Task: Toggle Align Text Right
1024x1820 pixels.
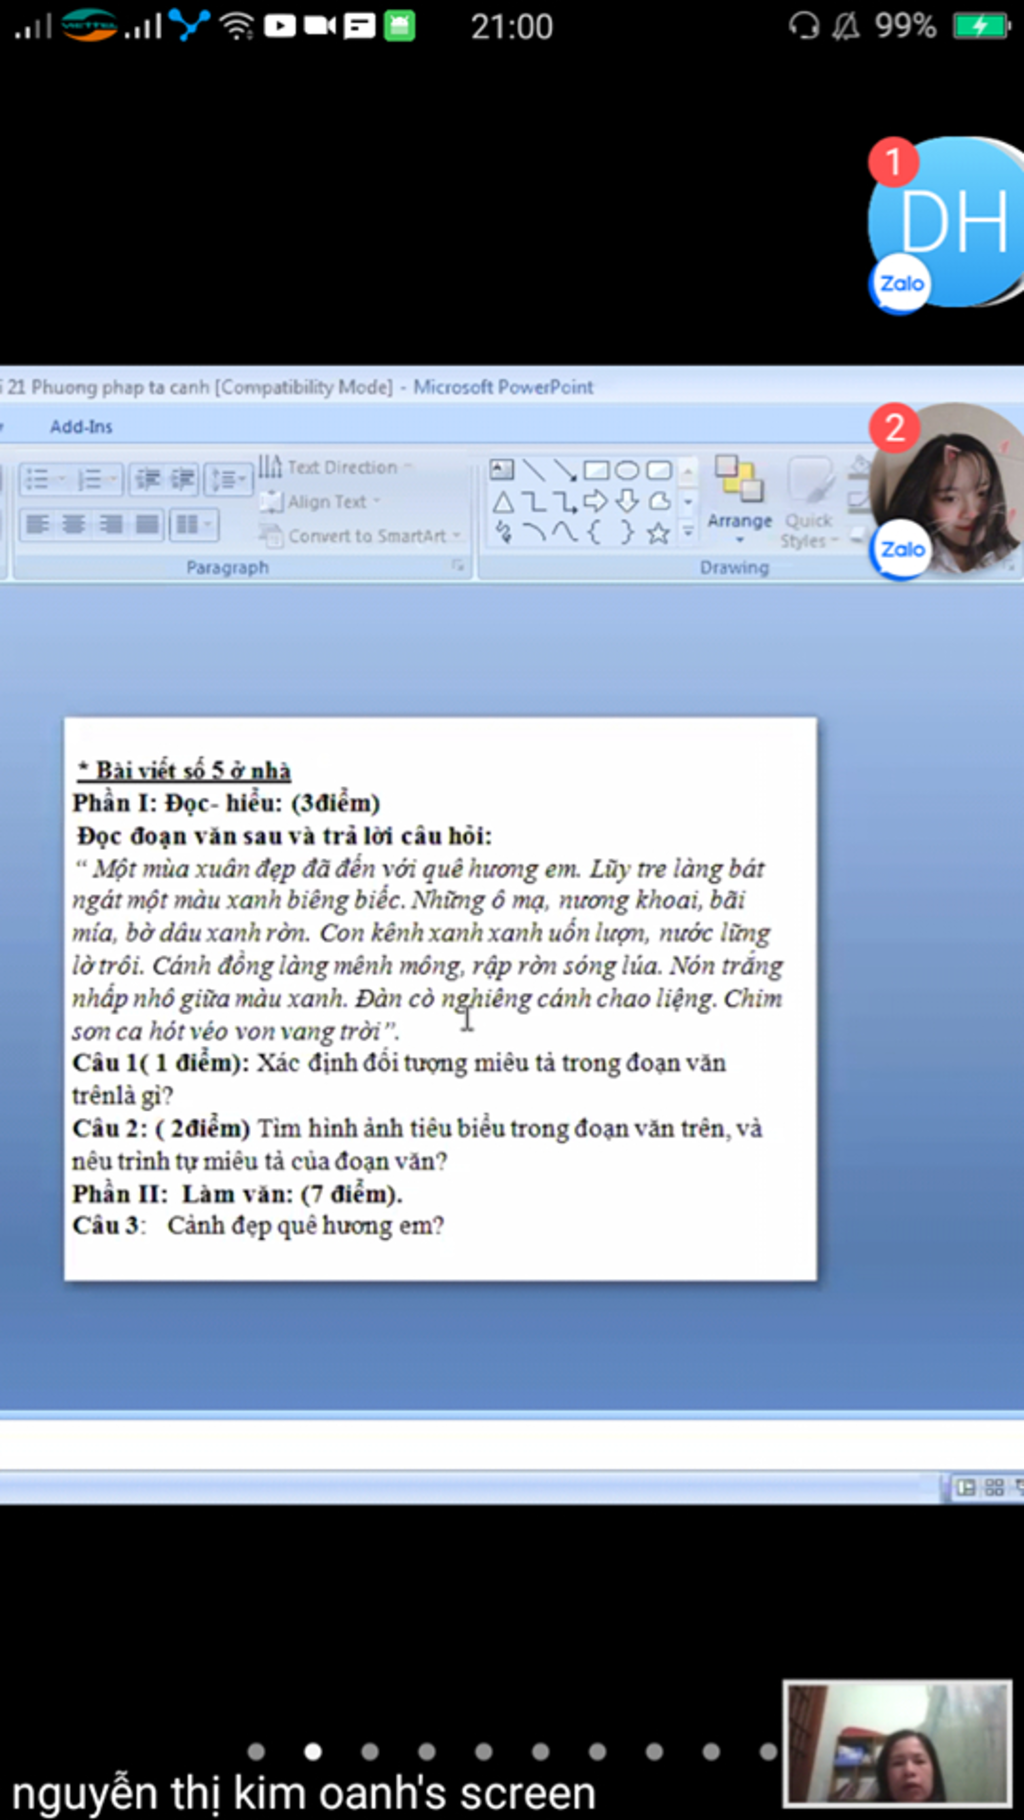Action: (x=110, y=524)
